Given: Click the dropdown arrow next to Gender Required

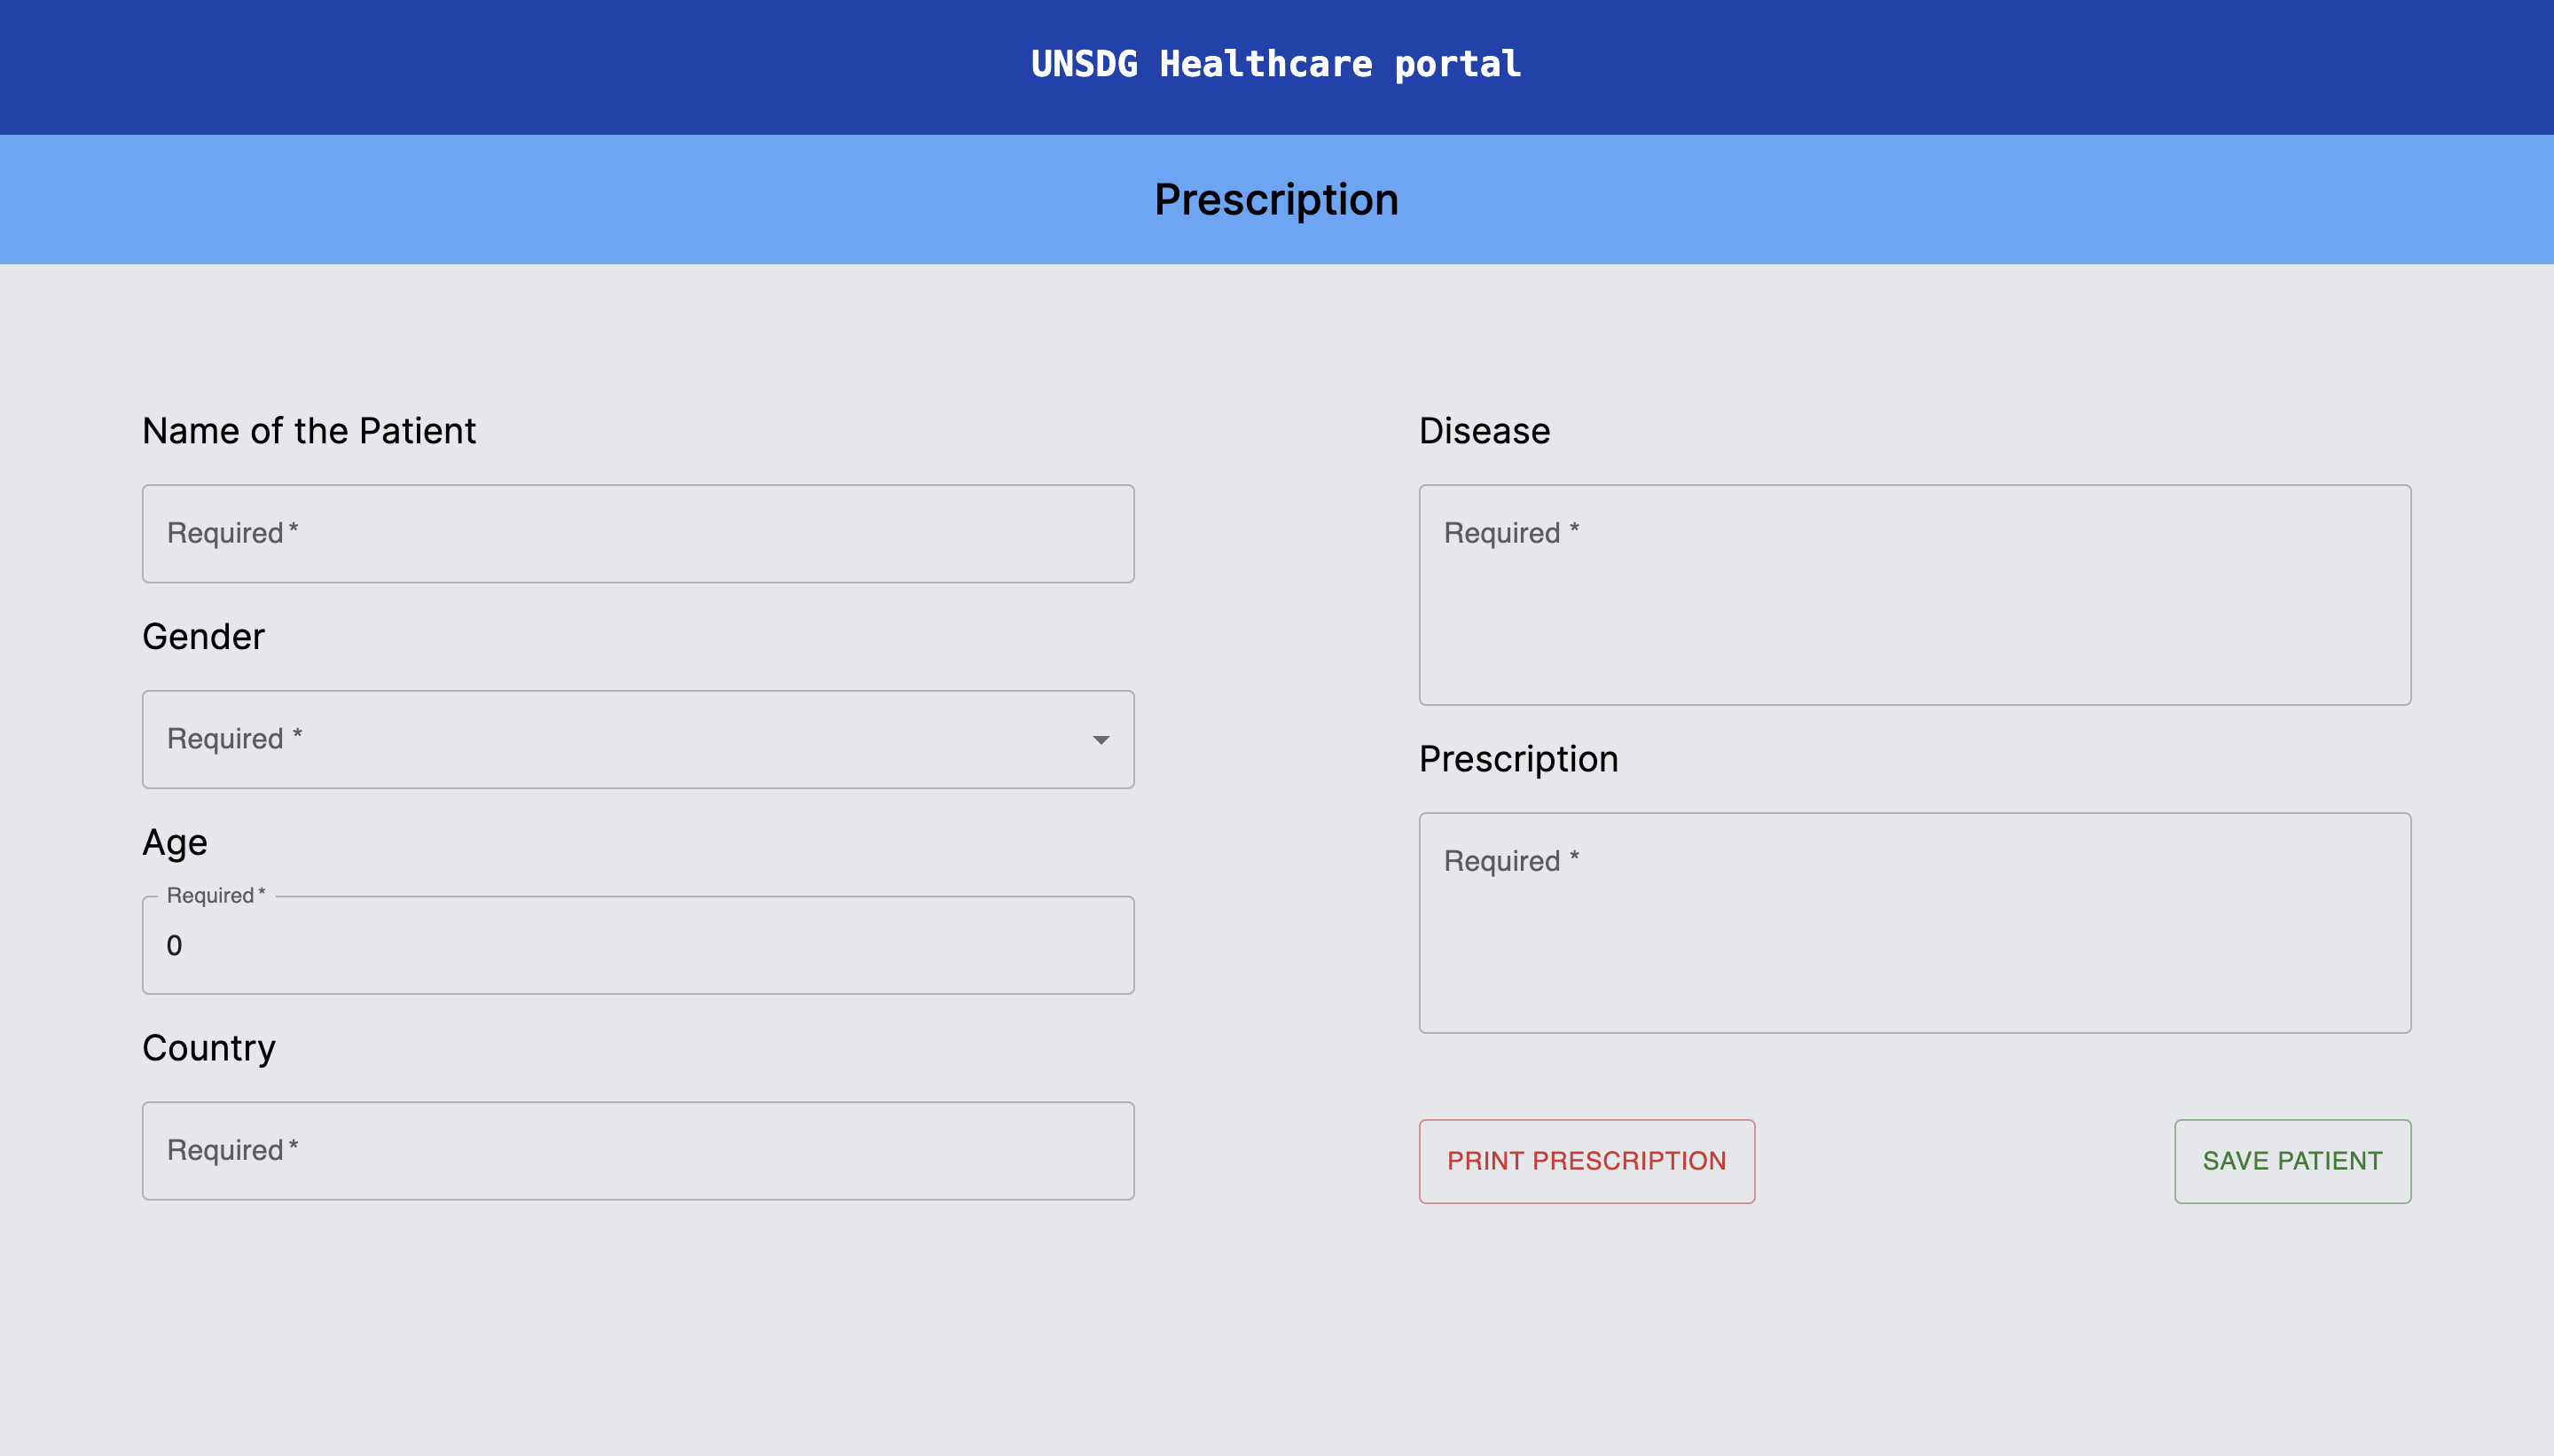Looking at the screenshot, I should 1101,740.
